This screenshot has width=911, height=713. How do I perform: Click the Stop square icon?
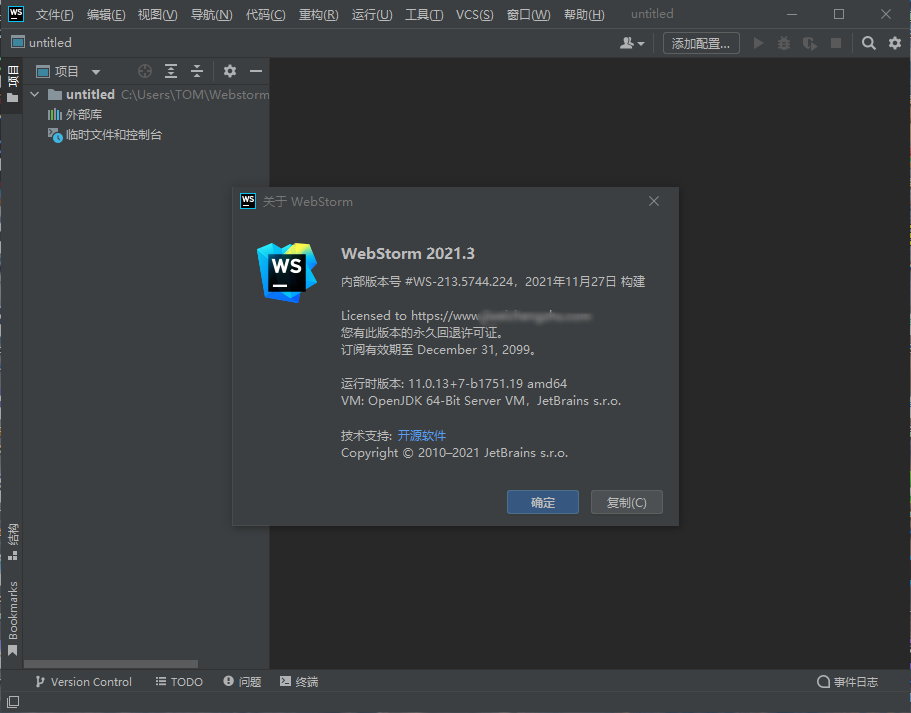(x=836, y=43)
